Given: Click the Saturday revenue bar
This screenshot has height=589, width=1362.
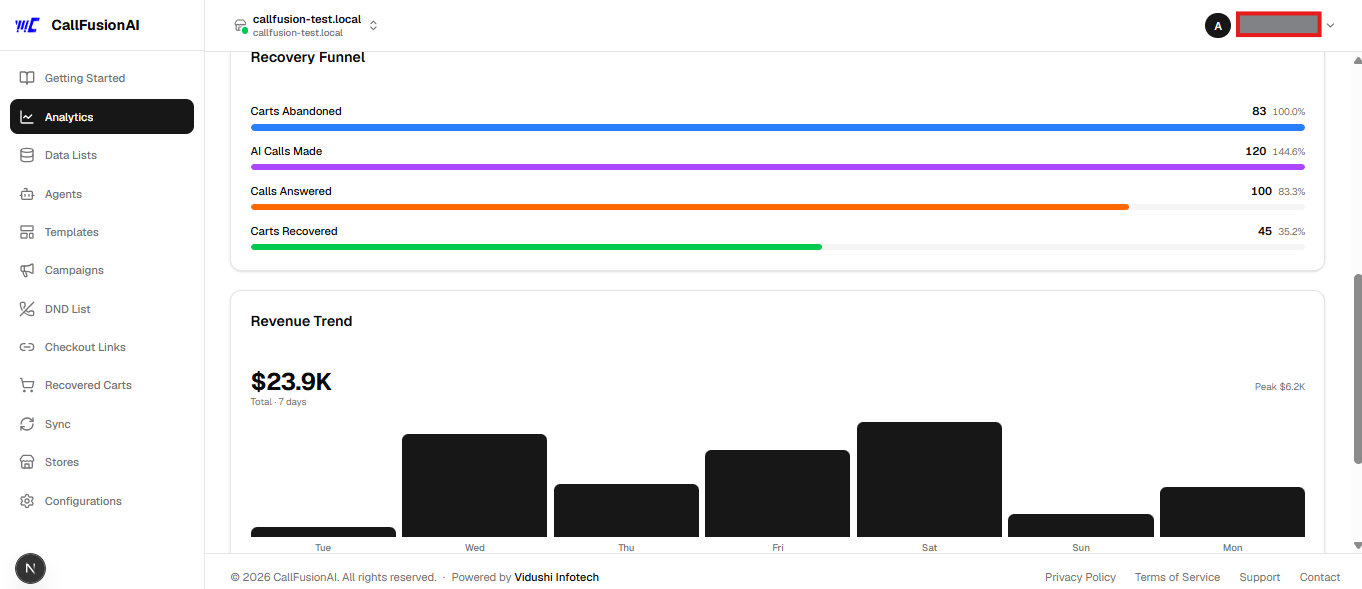Looking at the screenshot, I should [929, 480].
